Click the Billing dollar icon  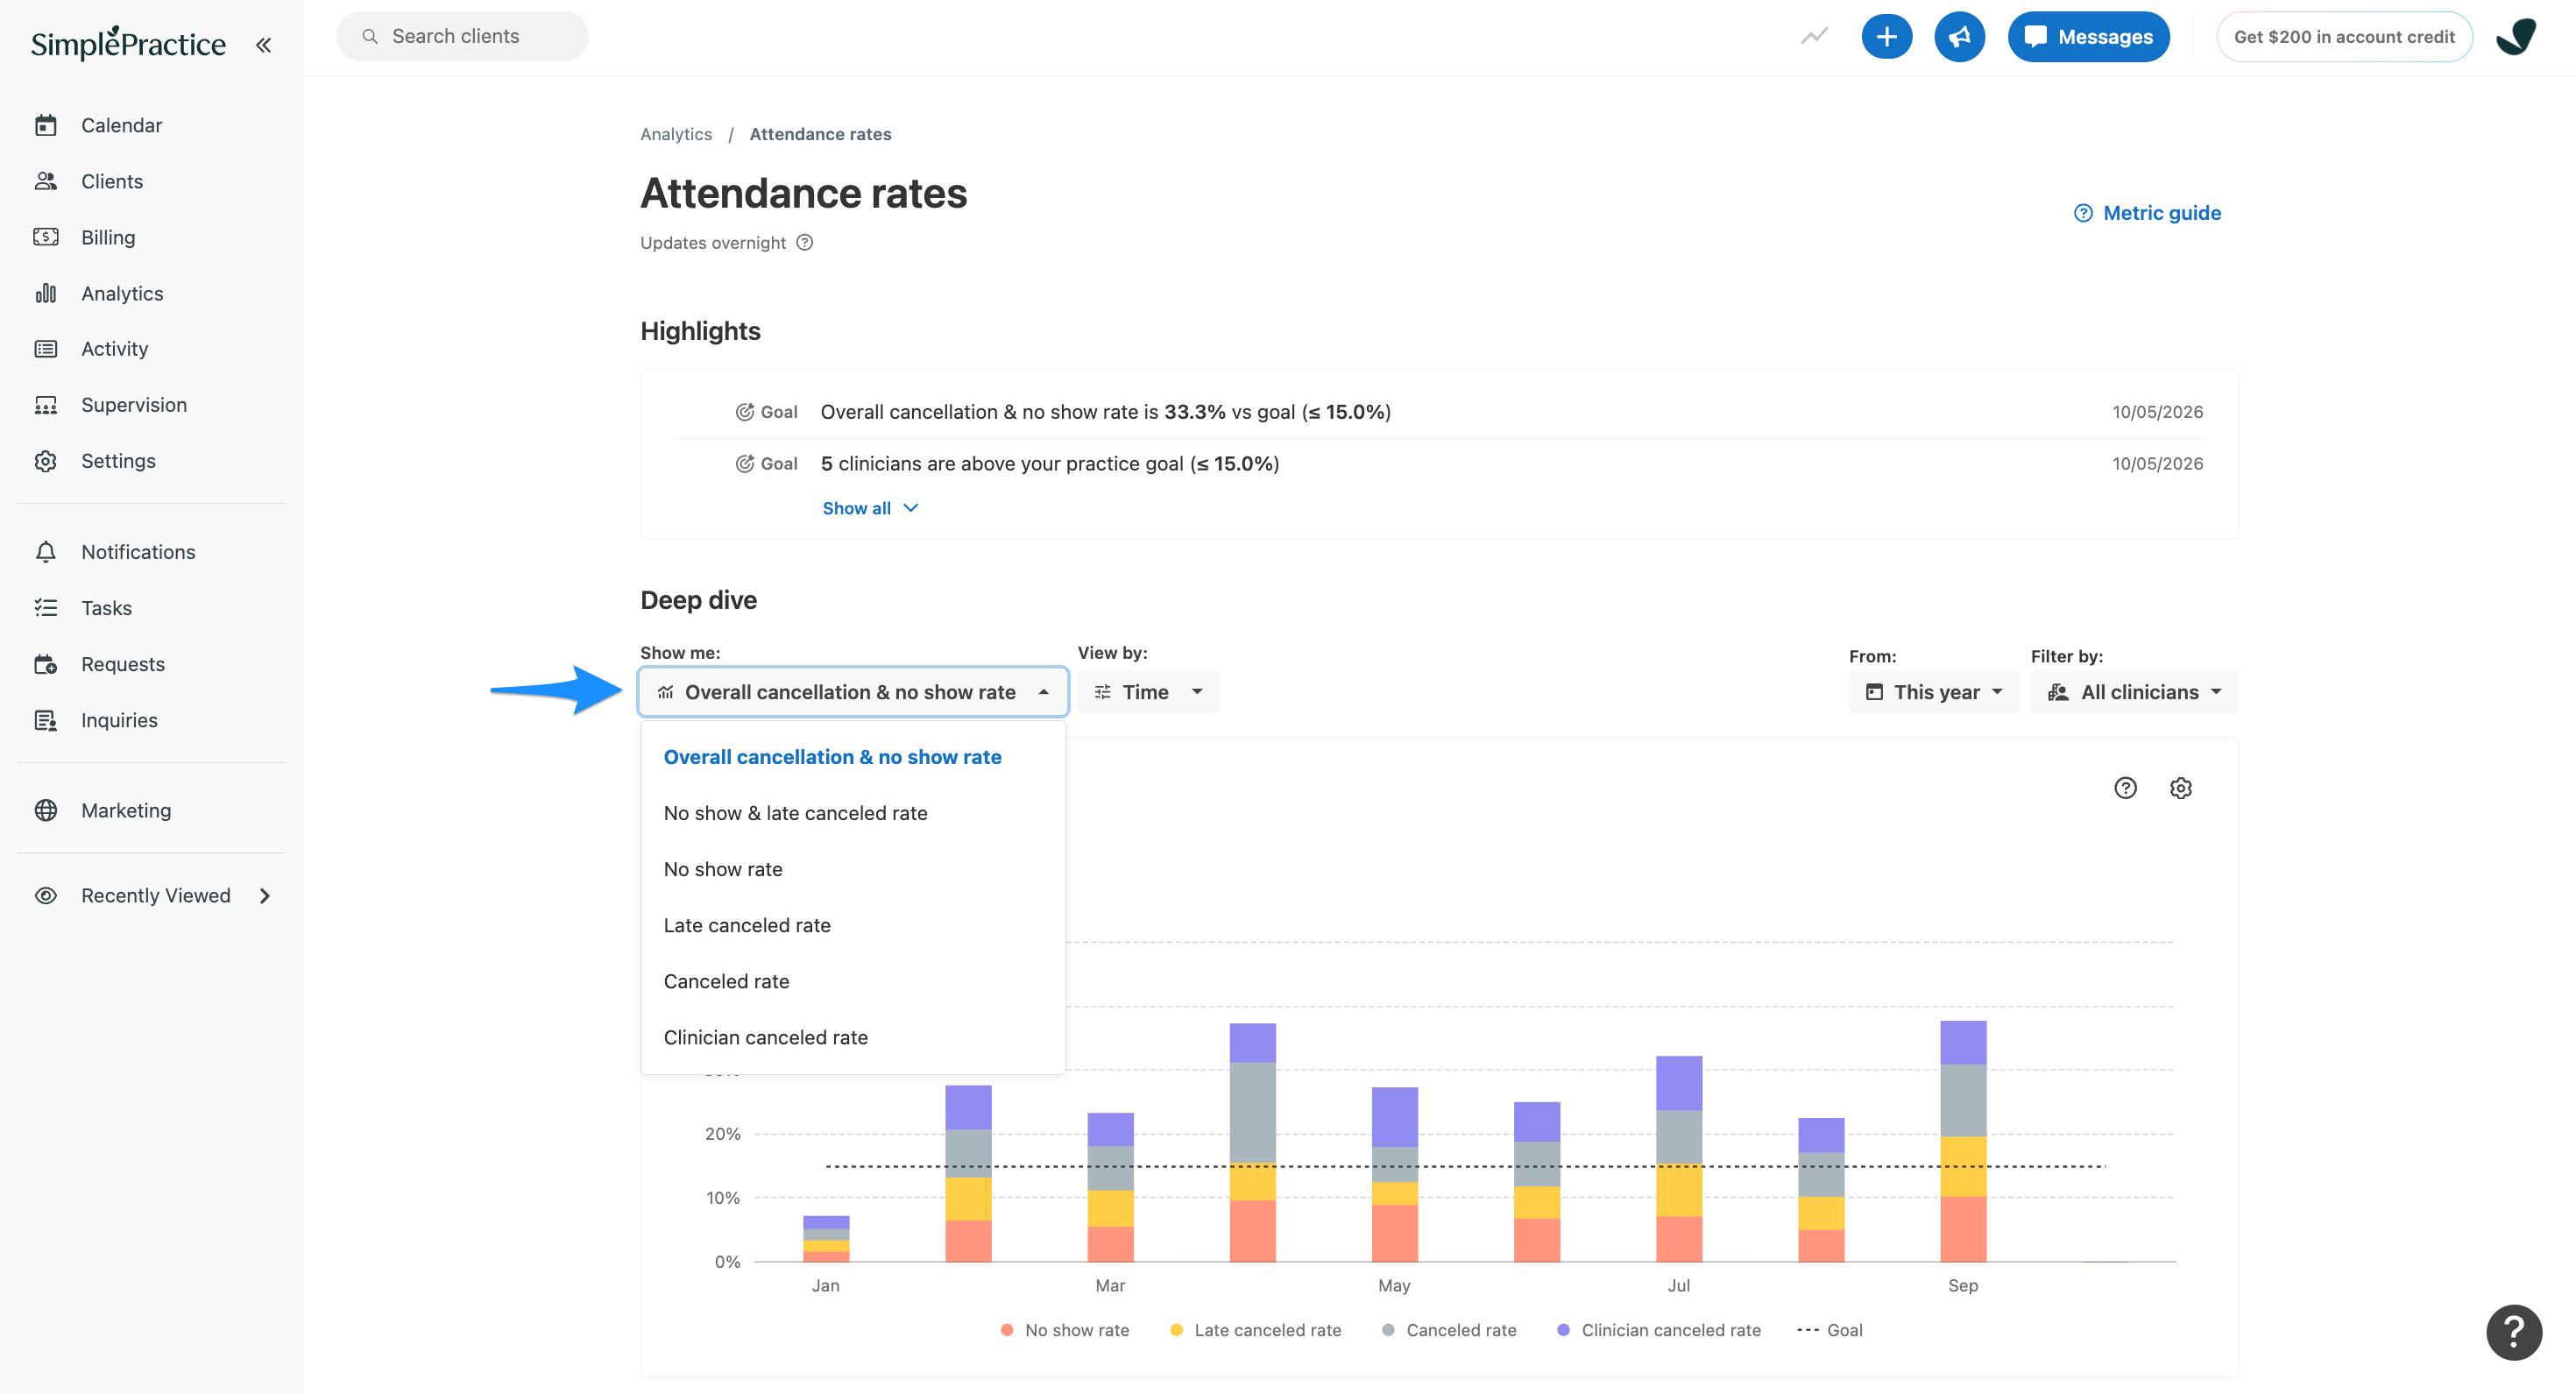[x=46, y=237]
